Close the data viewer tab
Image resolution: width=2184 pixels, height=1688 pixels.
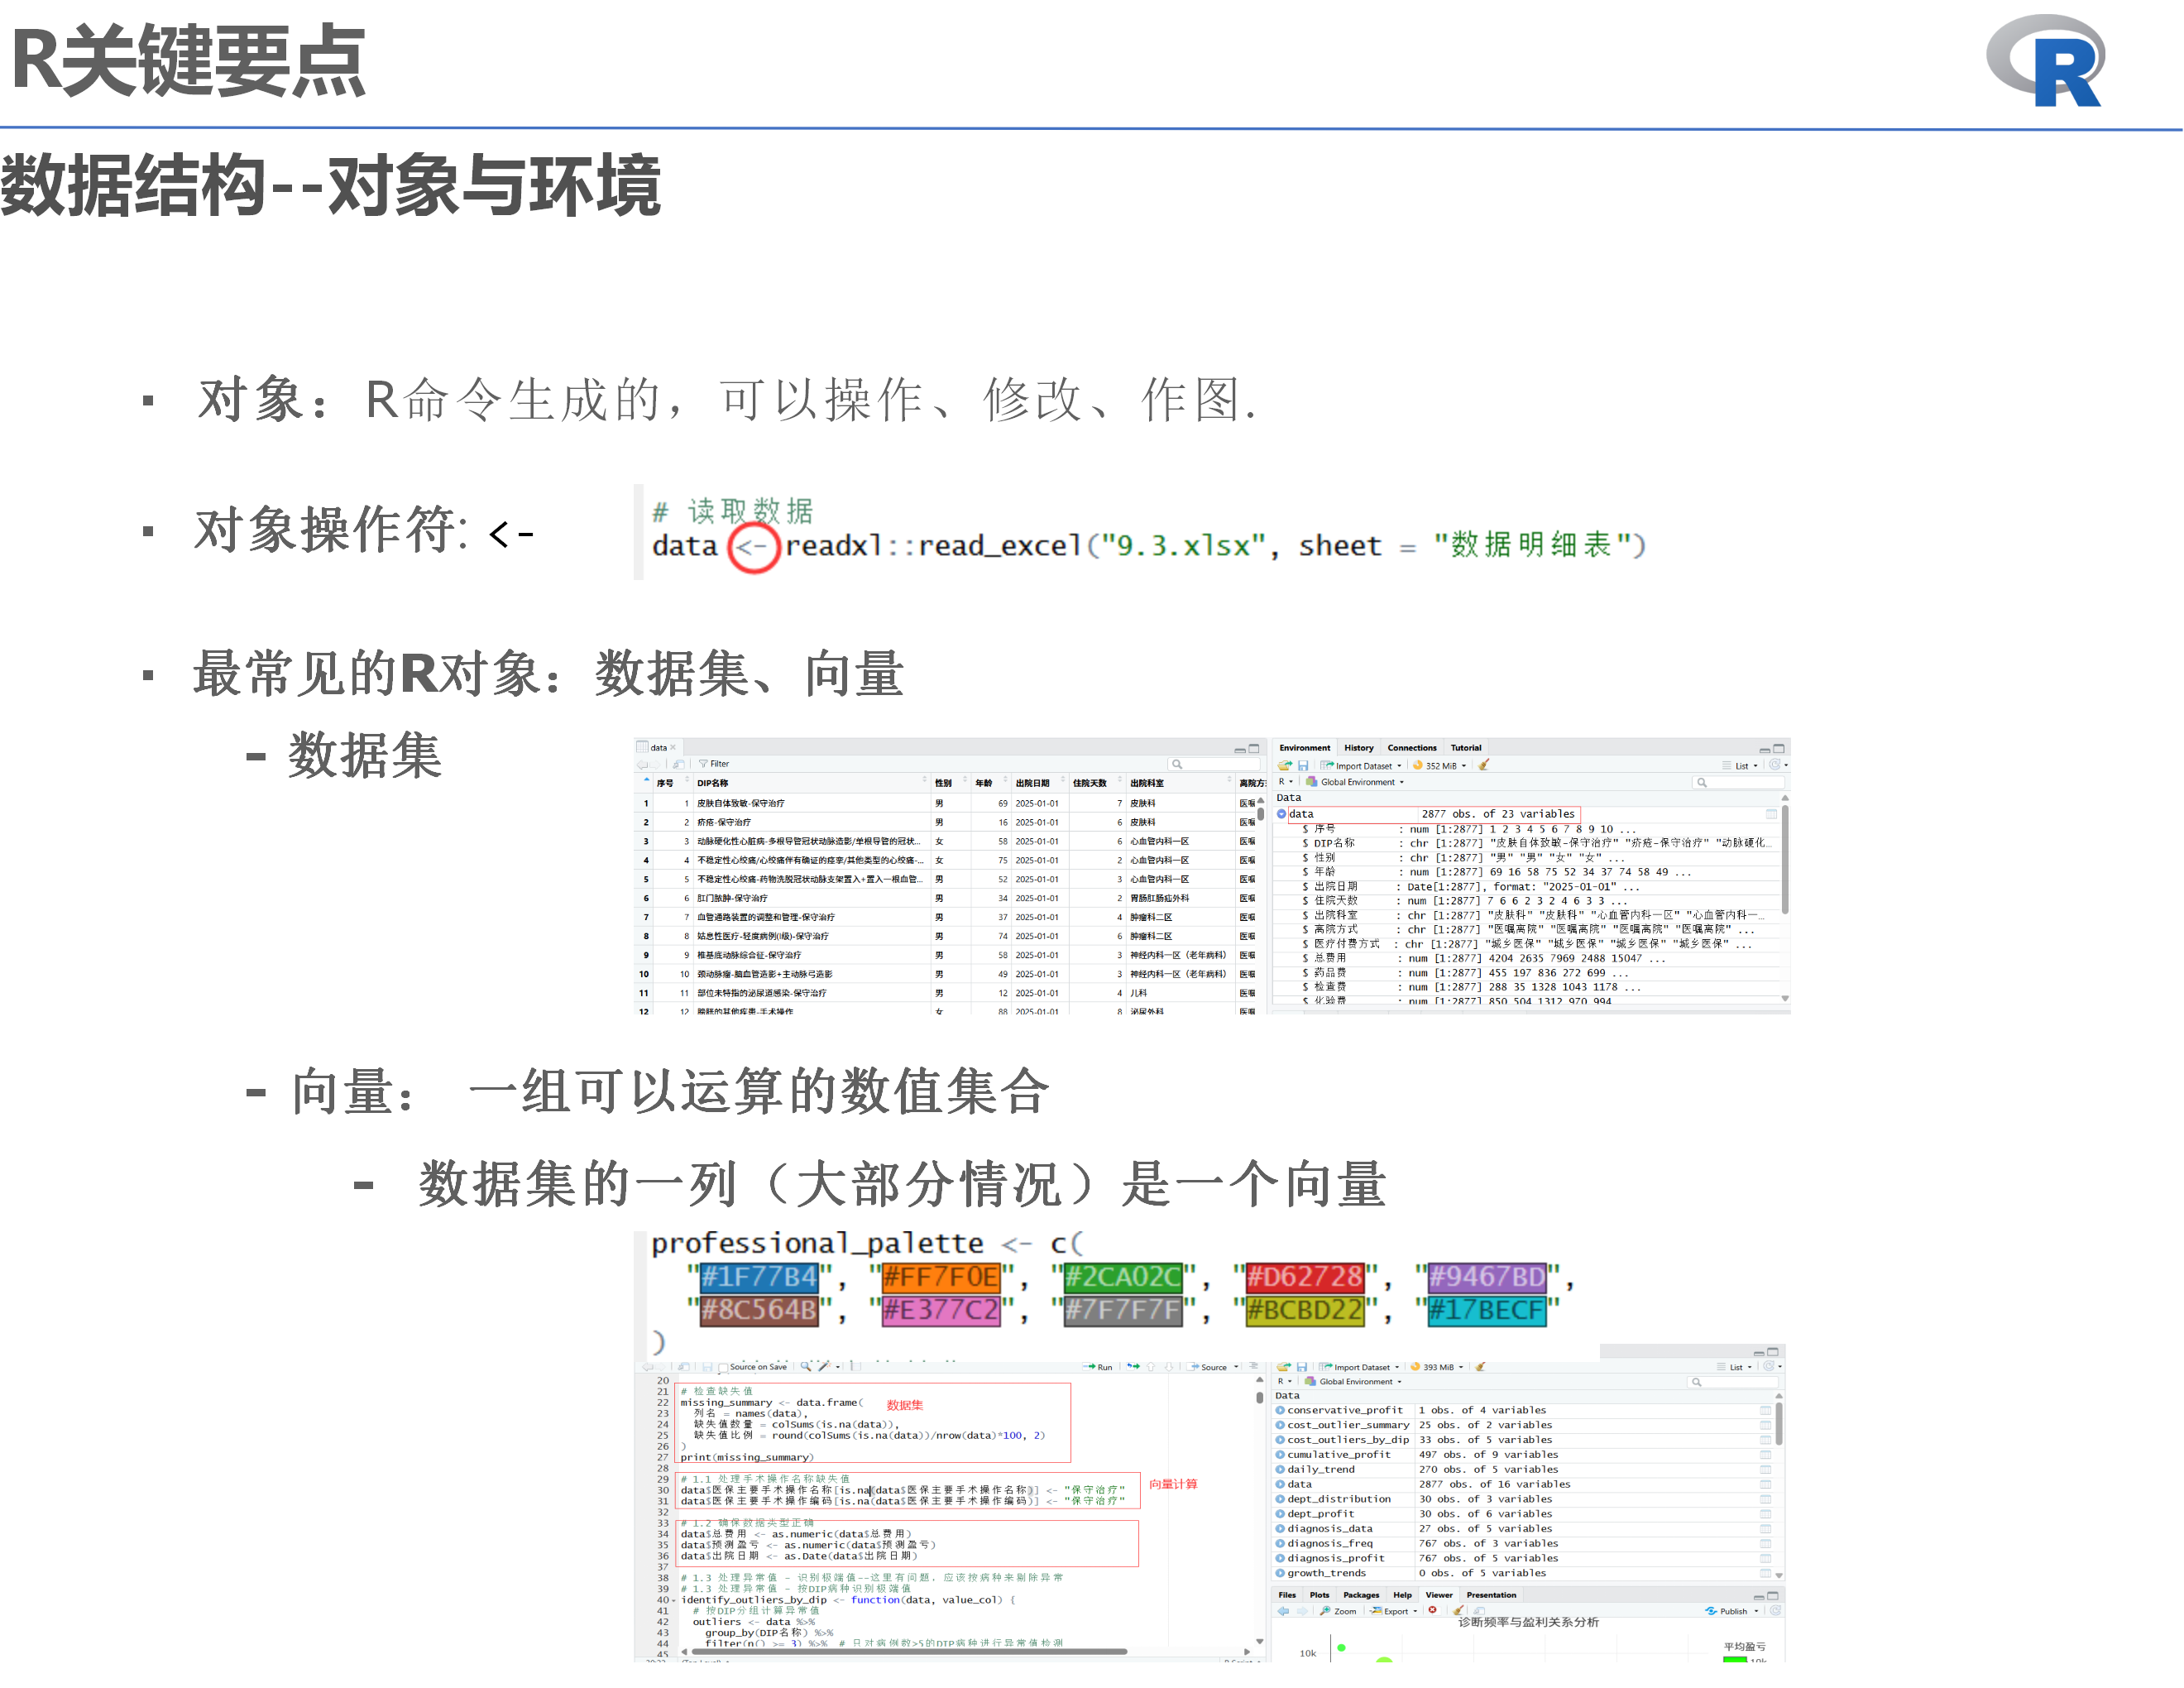(673, 748)
